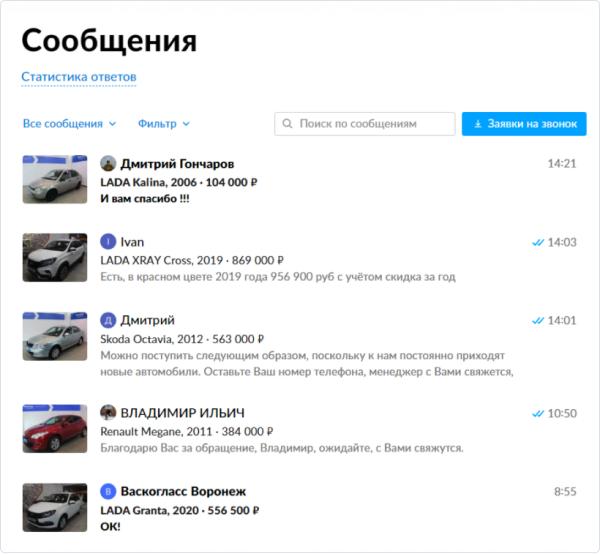Open the LADA XRAY Cross car thumbnail
The image size is (600, 554).
(55, 257)
